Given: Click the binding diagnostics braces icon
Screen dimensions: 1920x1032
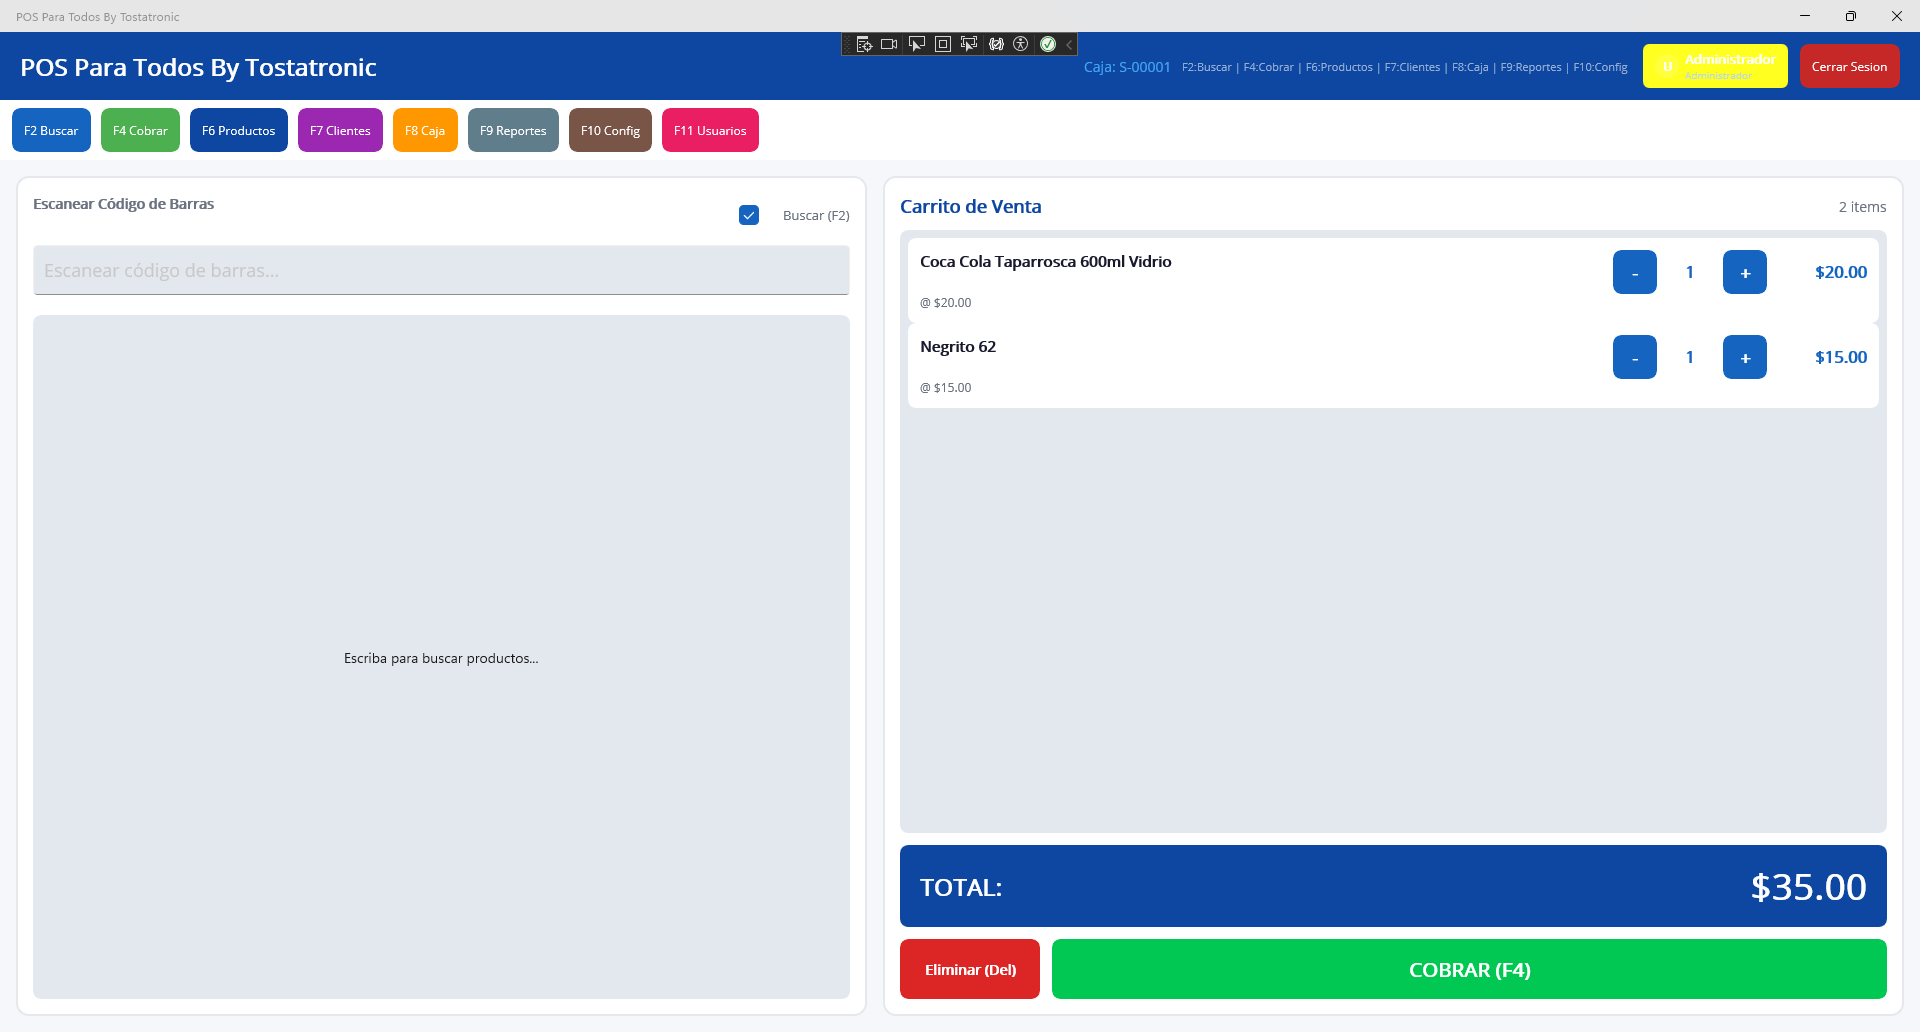Looking at the screenshot, I should click(996, 44).
